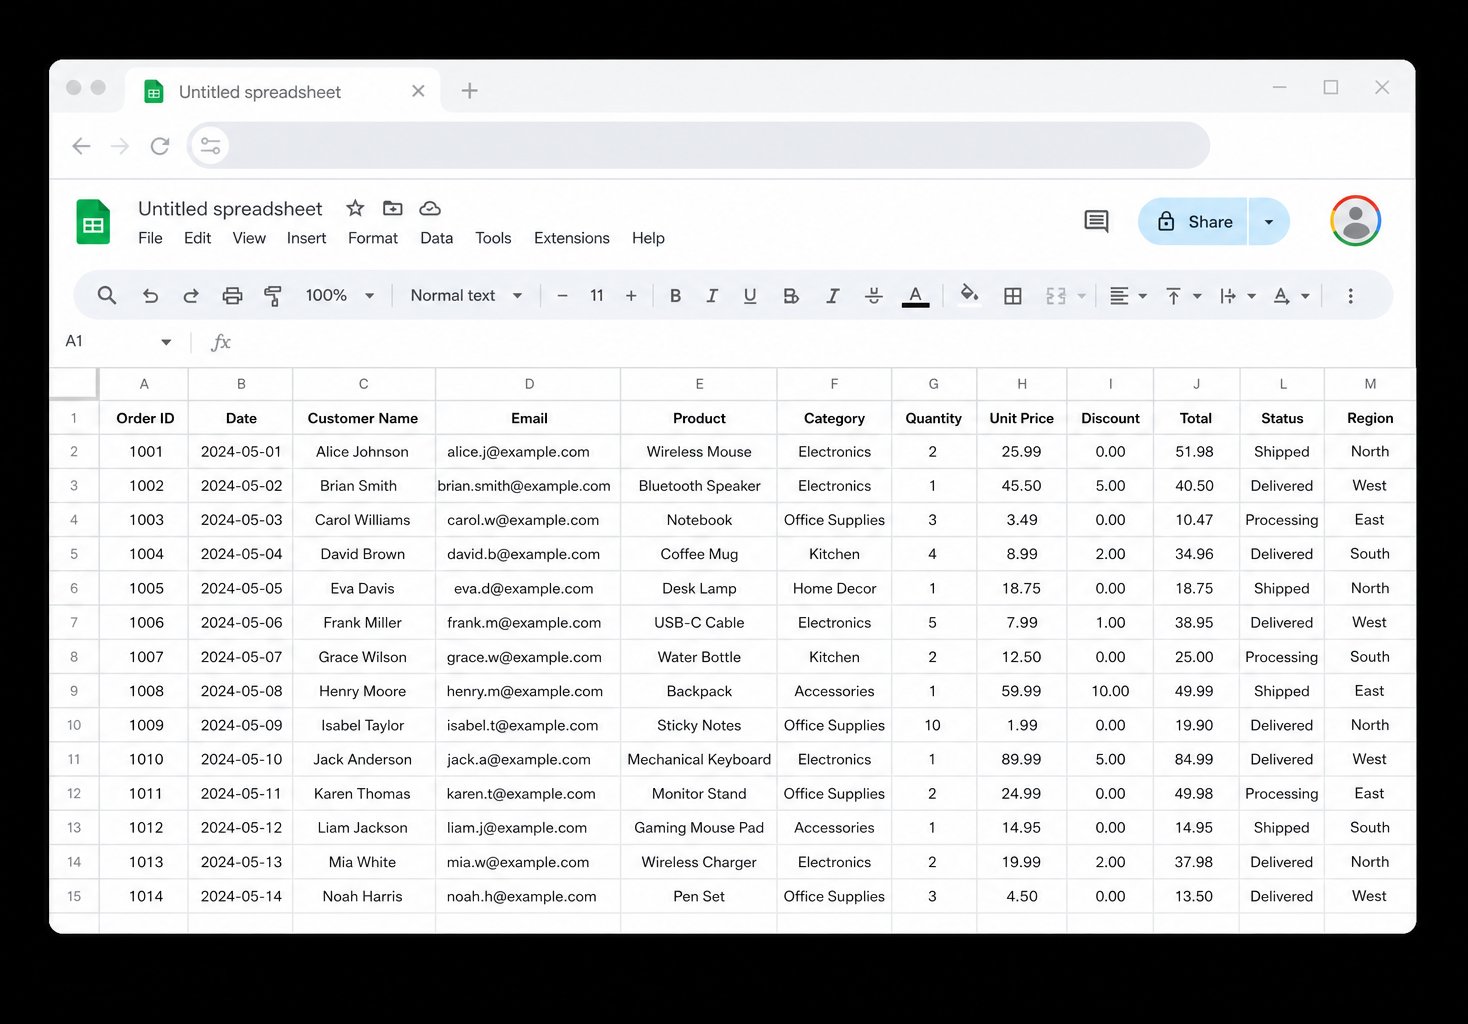The width and height of the screenshot is (1468, 1024).
Task: Open the 100% zoom dropdown
Action: (340, 295)
